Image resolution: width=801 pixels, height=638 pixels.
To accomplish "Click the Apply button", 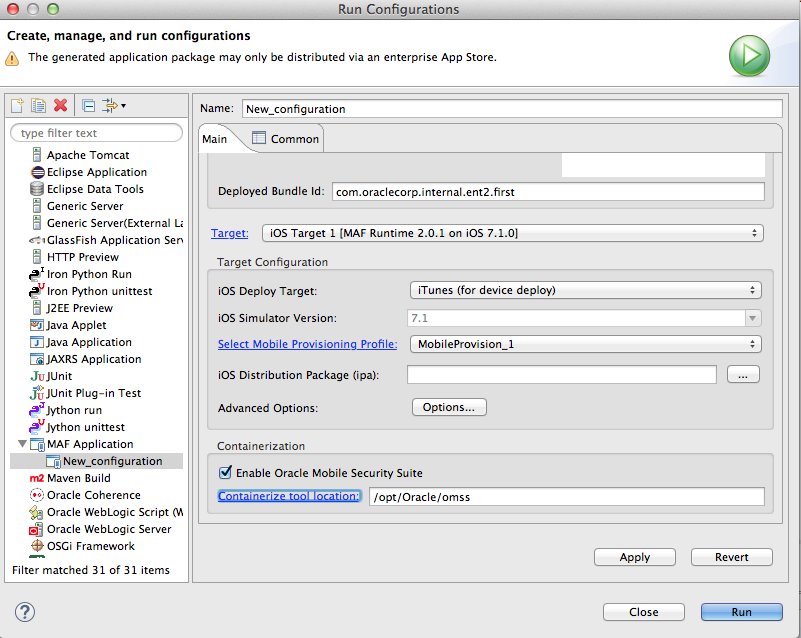I will point(634,557).
